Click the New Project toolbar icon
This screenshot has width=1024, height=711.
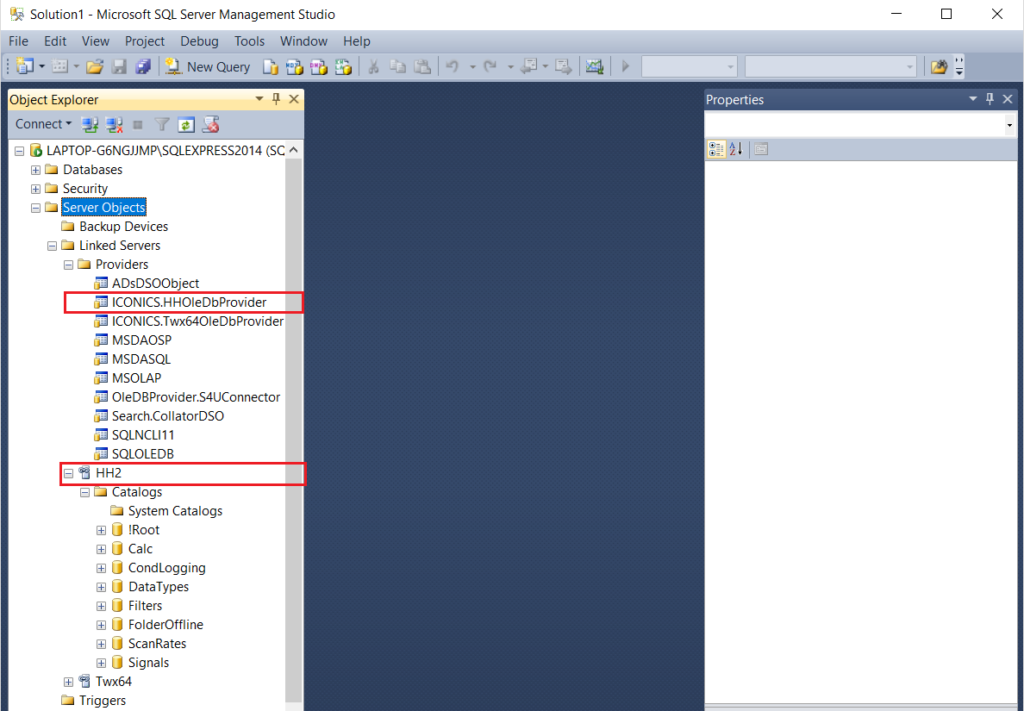[x=25, y=66]
